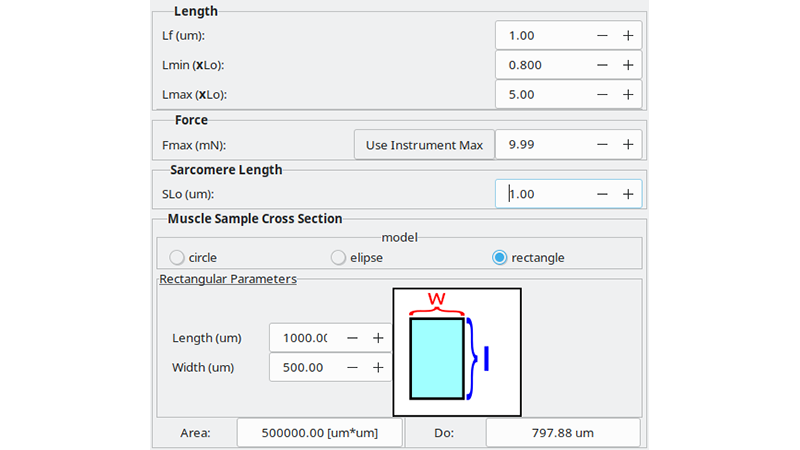Increase rectangular Length (um) with plus
Image resolution: width=800 pixels, height=450 pixels.
click(x=378, y=338)
